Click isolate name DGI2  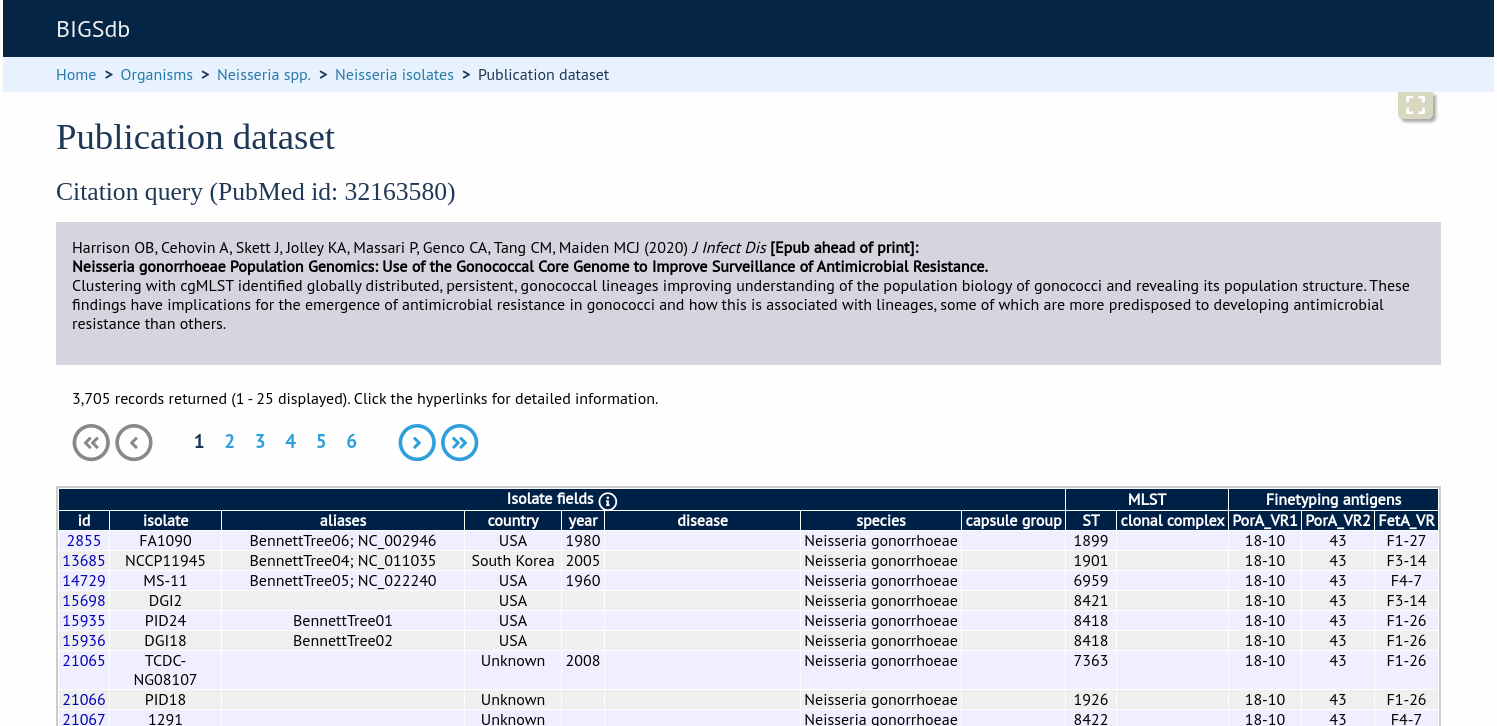[166, 601]
